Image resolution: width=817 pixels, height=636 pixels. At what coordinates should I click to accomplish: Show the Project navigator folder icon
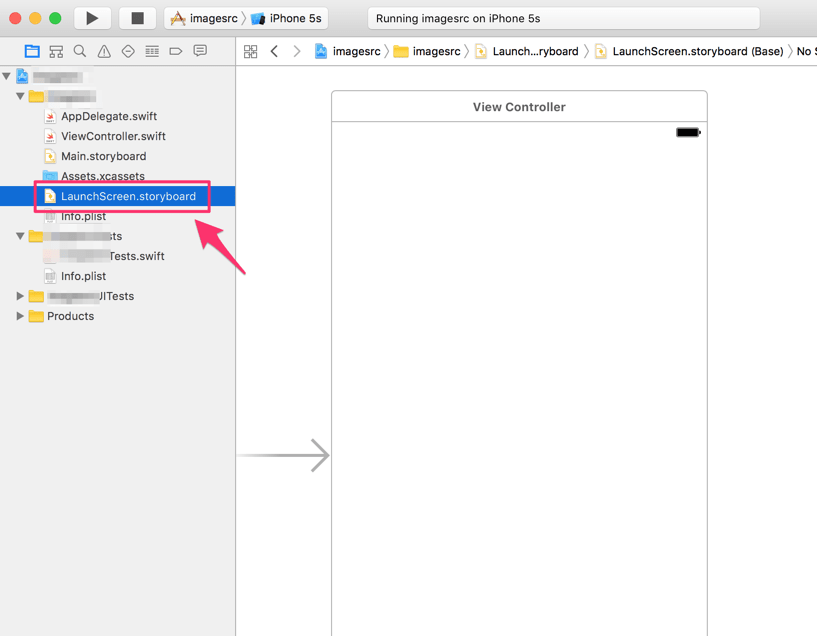pos(32,51)
